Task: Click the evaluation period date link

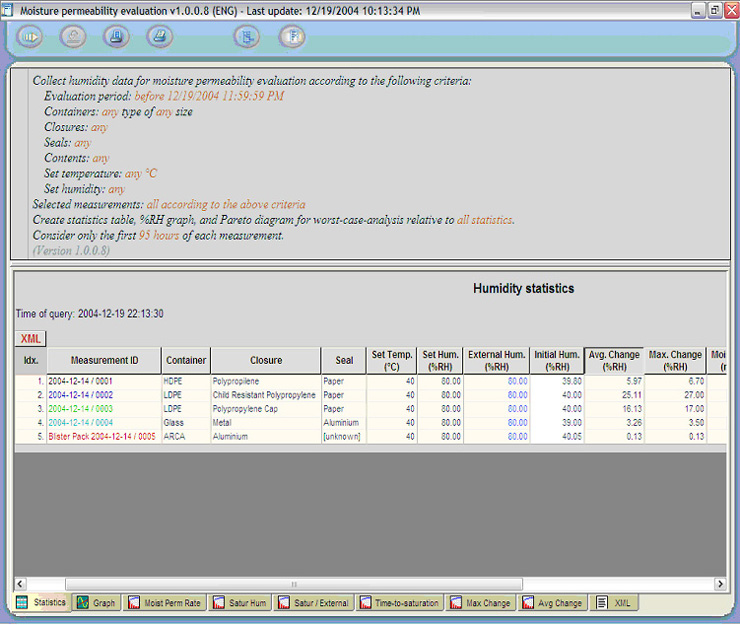Action: pyautogui.click(x=209, y=96)
